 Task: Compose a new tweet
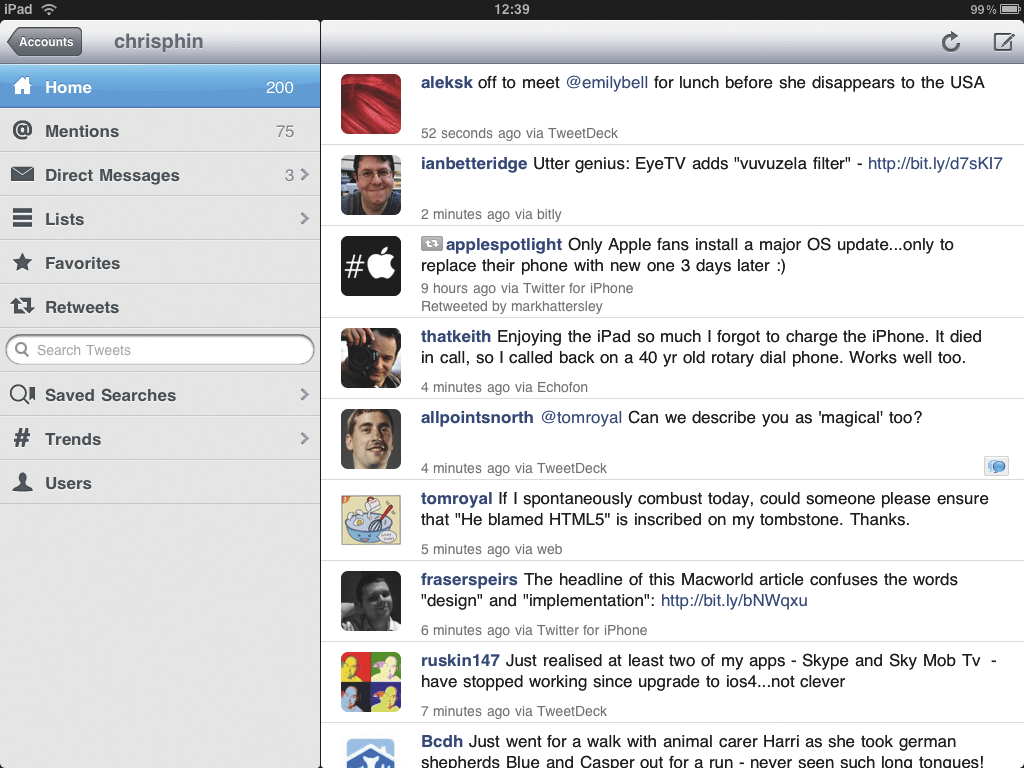click(x=1004, y=42)
